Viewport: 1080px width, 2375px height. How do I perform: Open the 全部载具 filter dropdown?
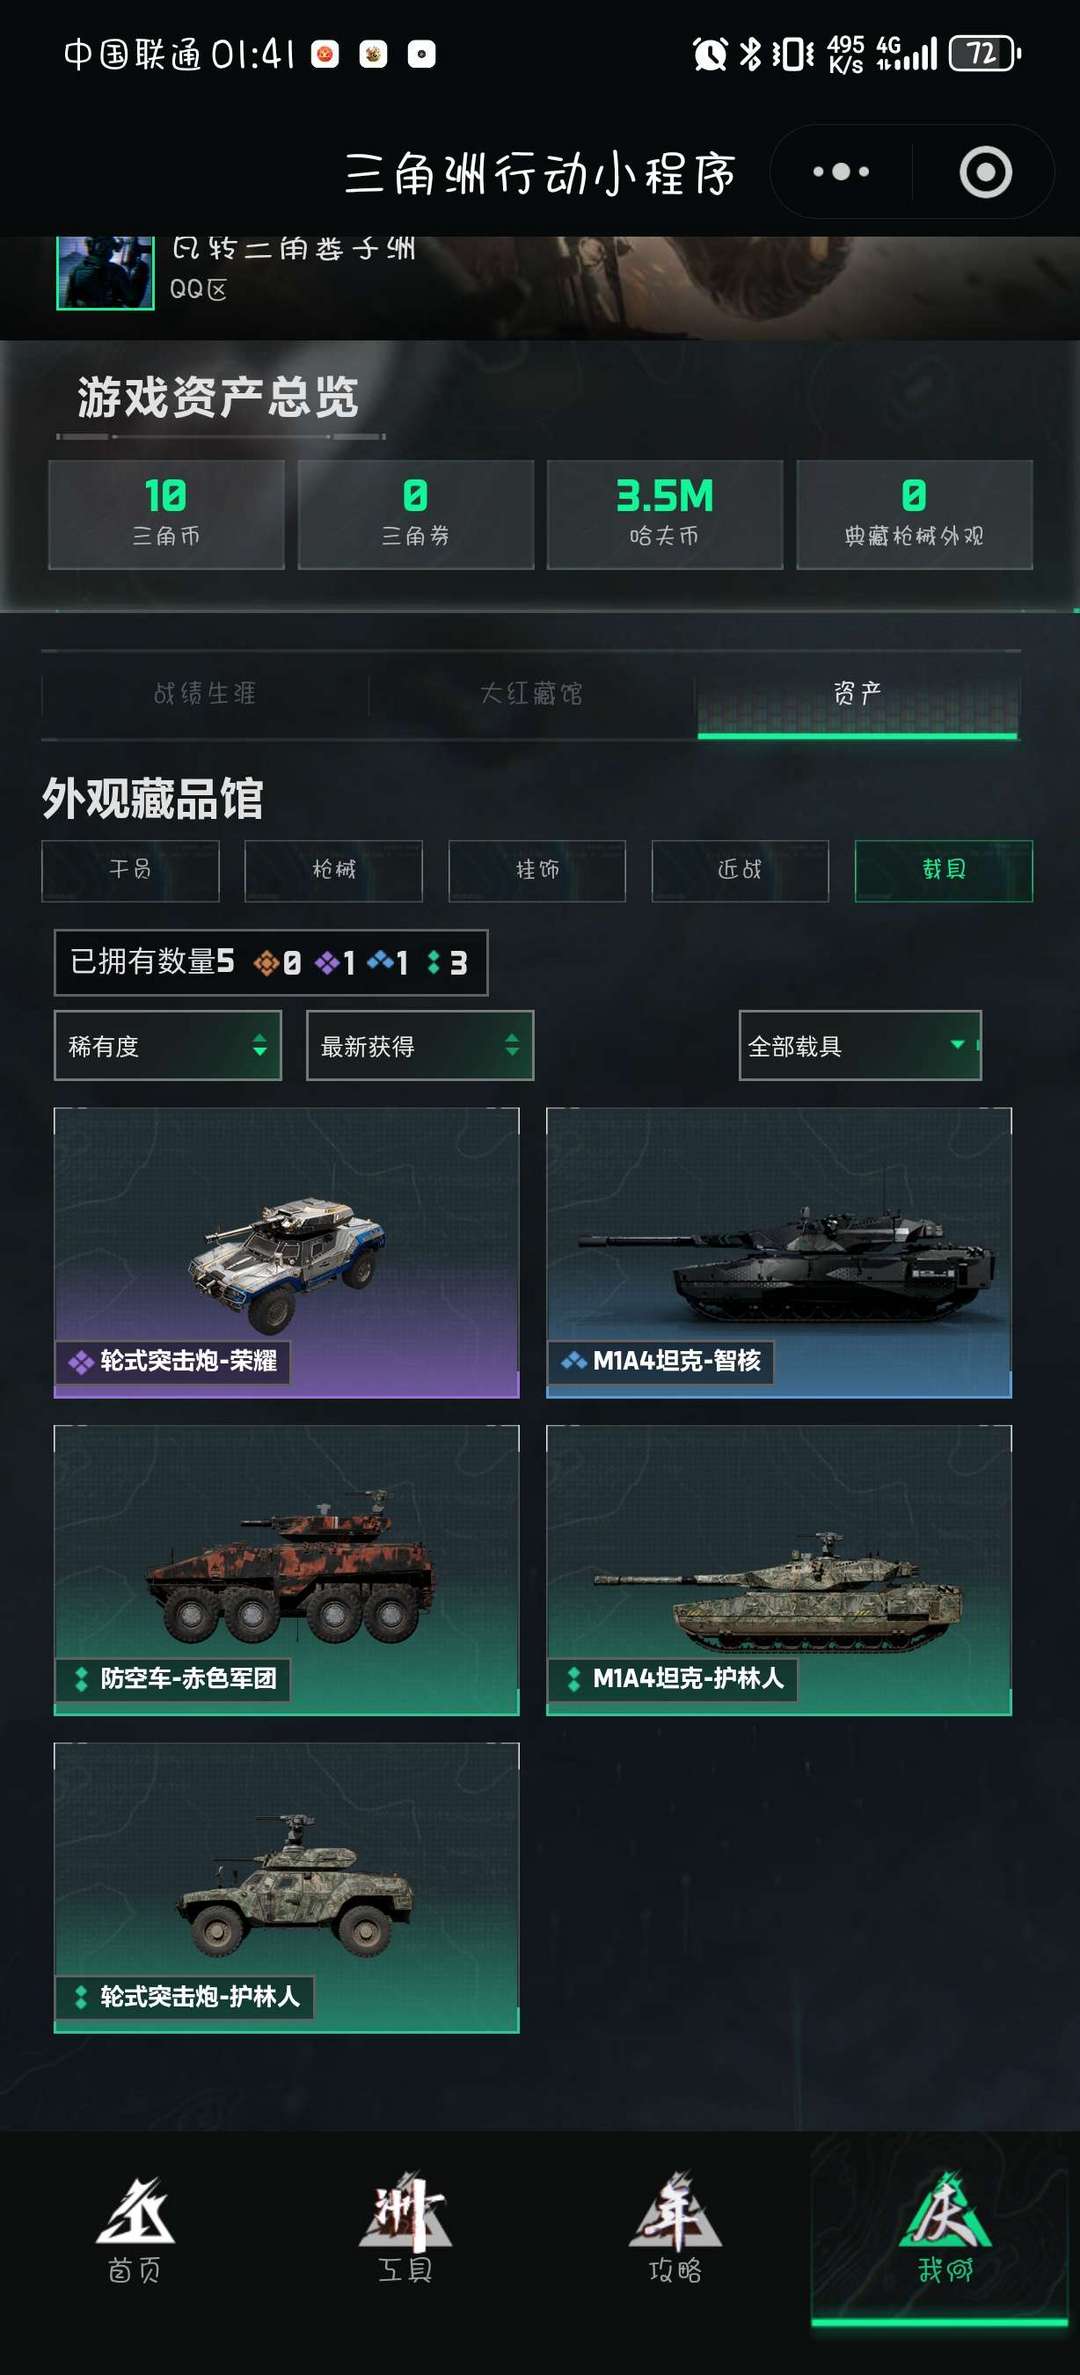pyautogui.click(x=860, y=1046)
